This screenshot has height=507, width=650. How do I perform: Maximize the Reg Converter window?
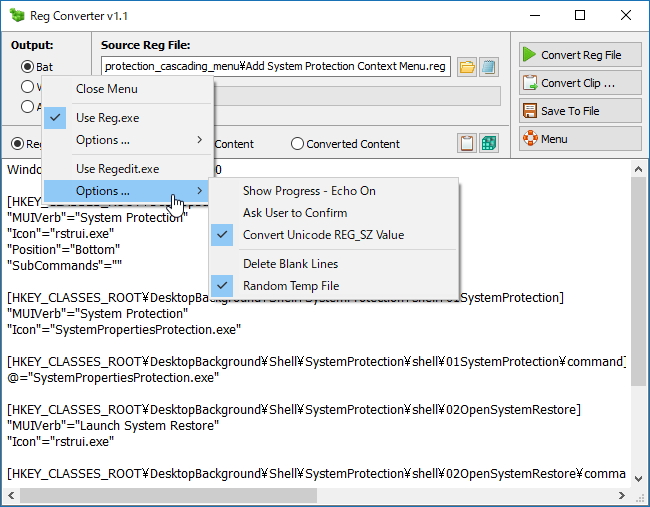click(580, 15)
